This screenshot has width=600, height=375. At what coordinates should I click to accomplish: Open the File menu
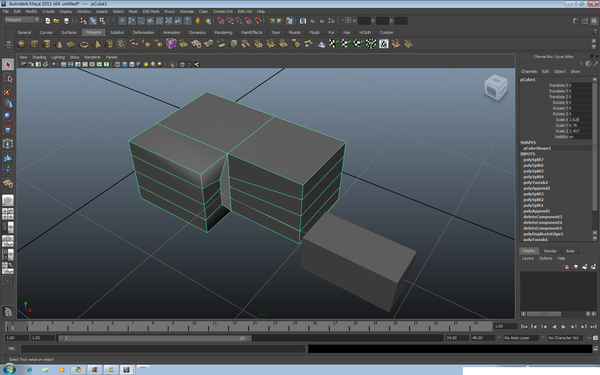(6, 11)
